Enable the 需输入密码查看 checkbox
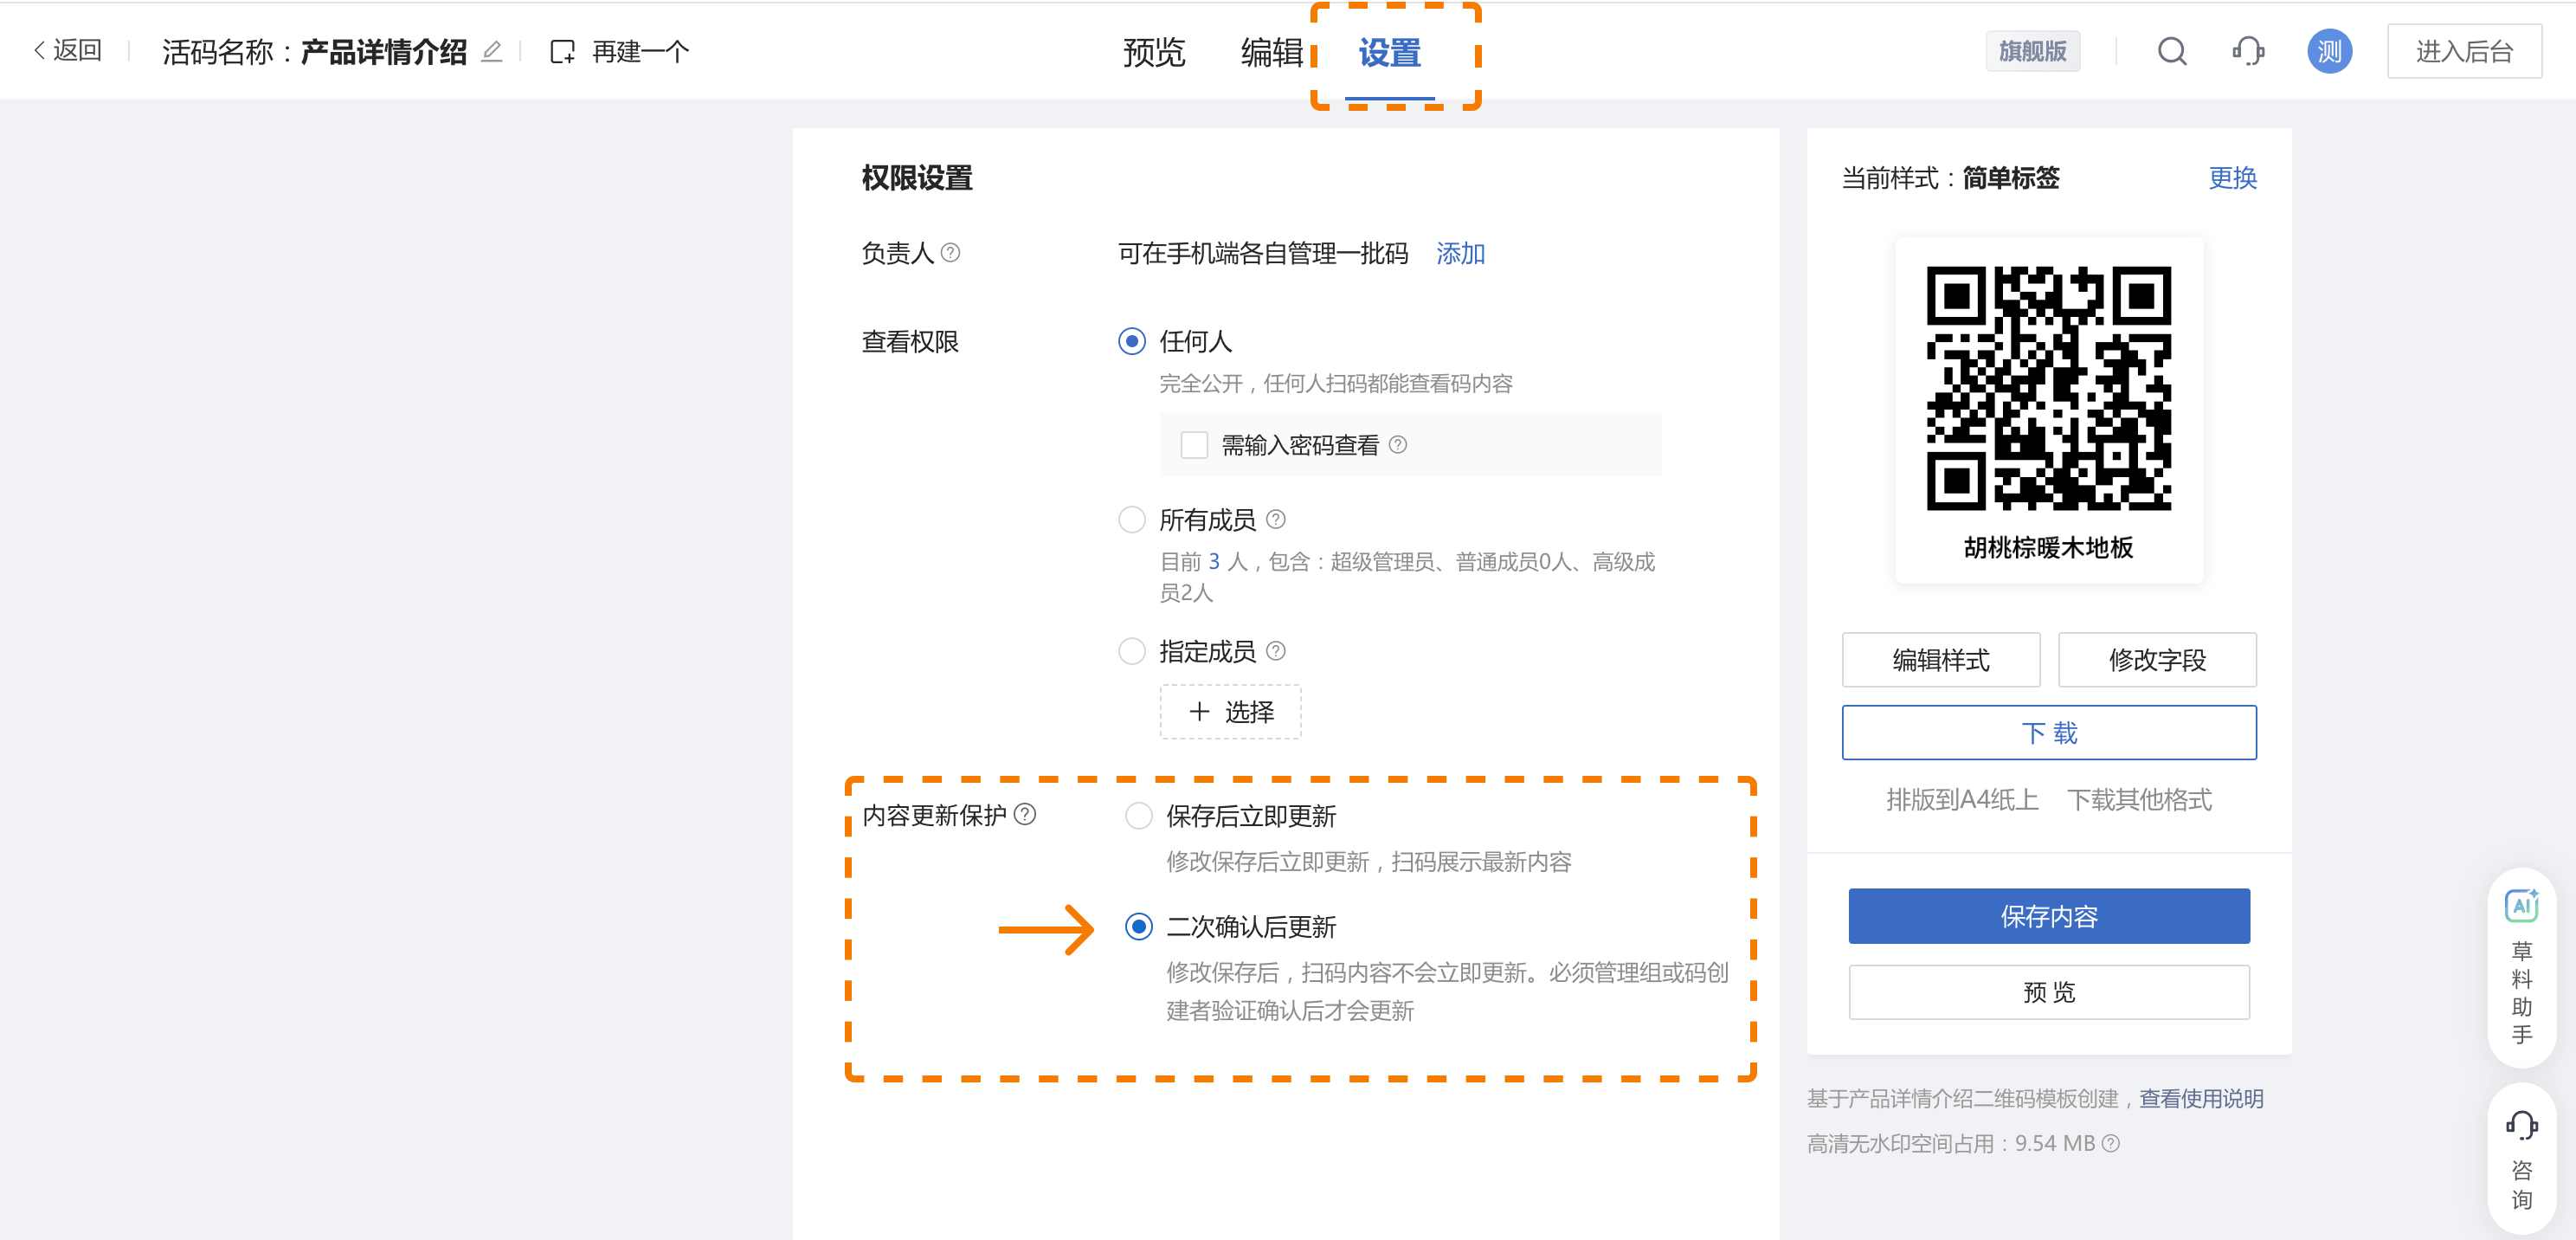 point(1194,445)
